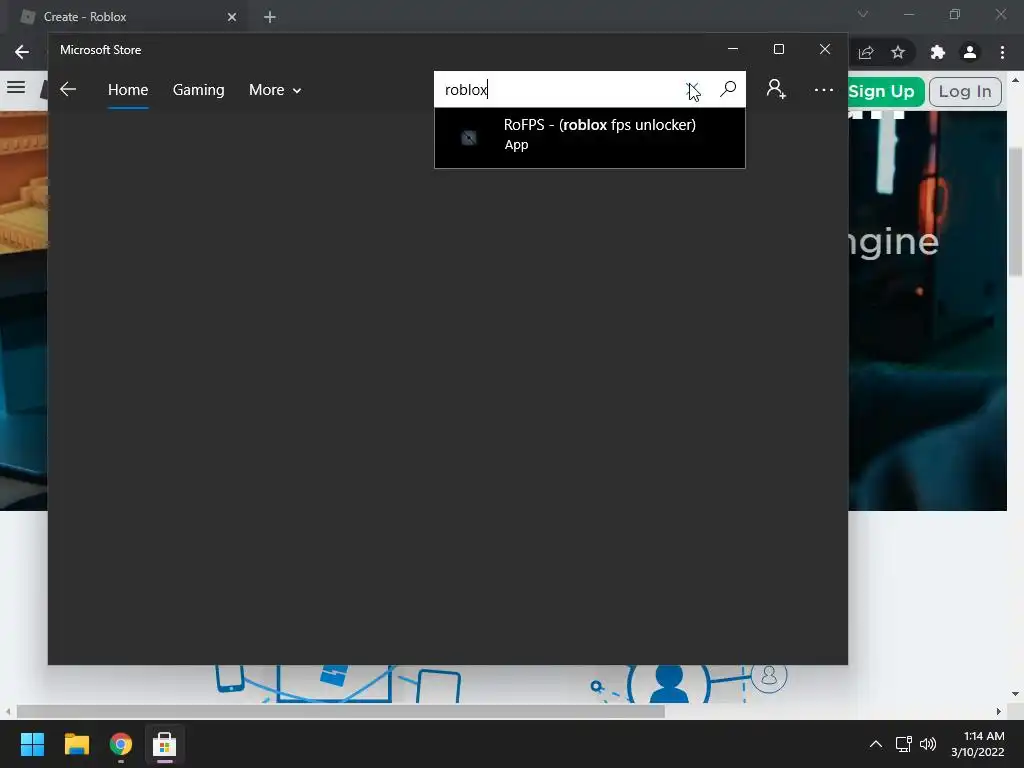Close the Create - Roblox tab
Viewport: 1024px width, 768px height.
pos(232,17)
